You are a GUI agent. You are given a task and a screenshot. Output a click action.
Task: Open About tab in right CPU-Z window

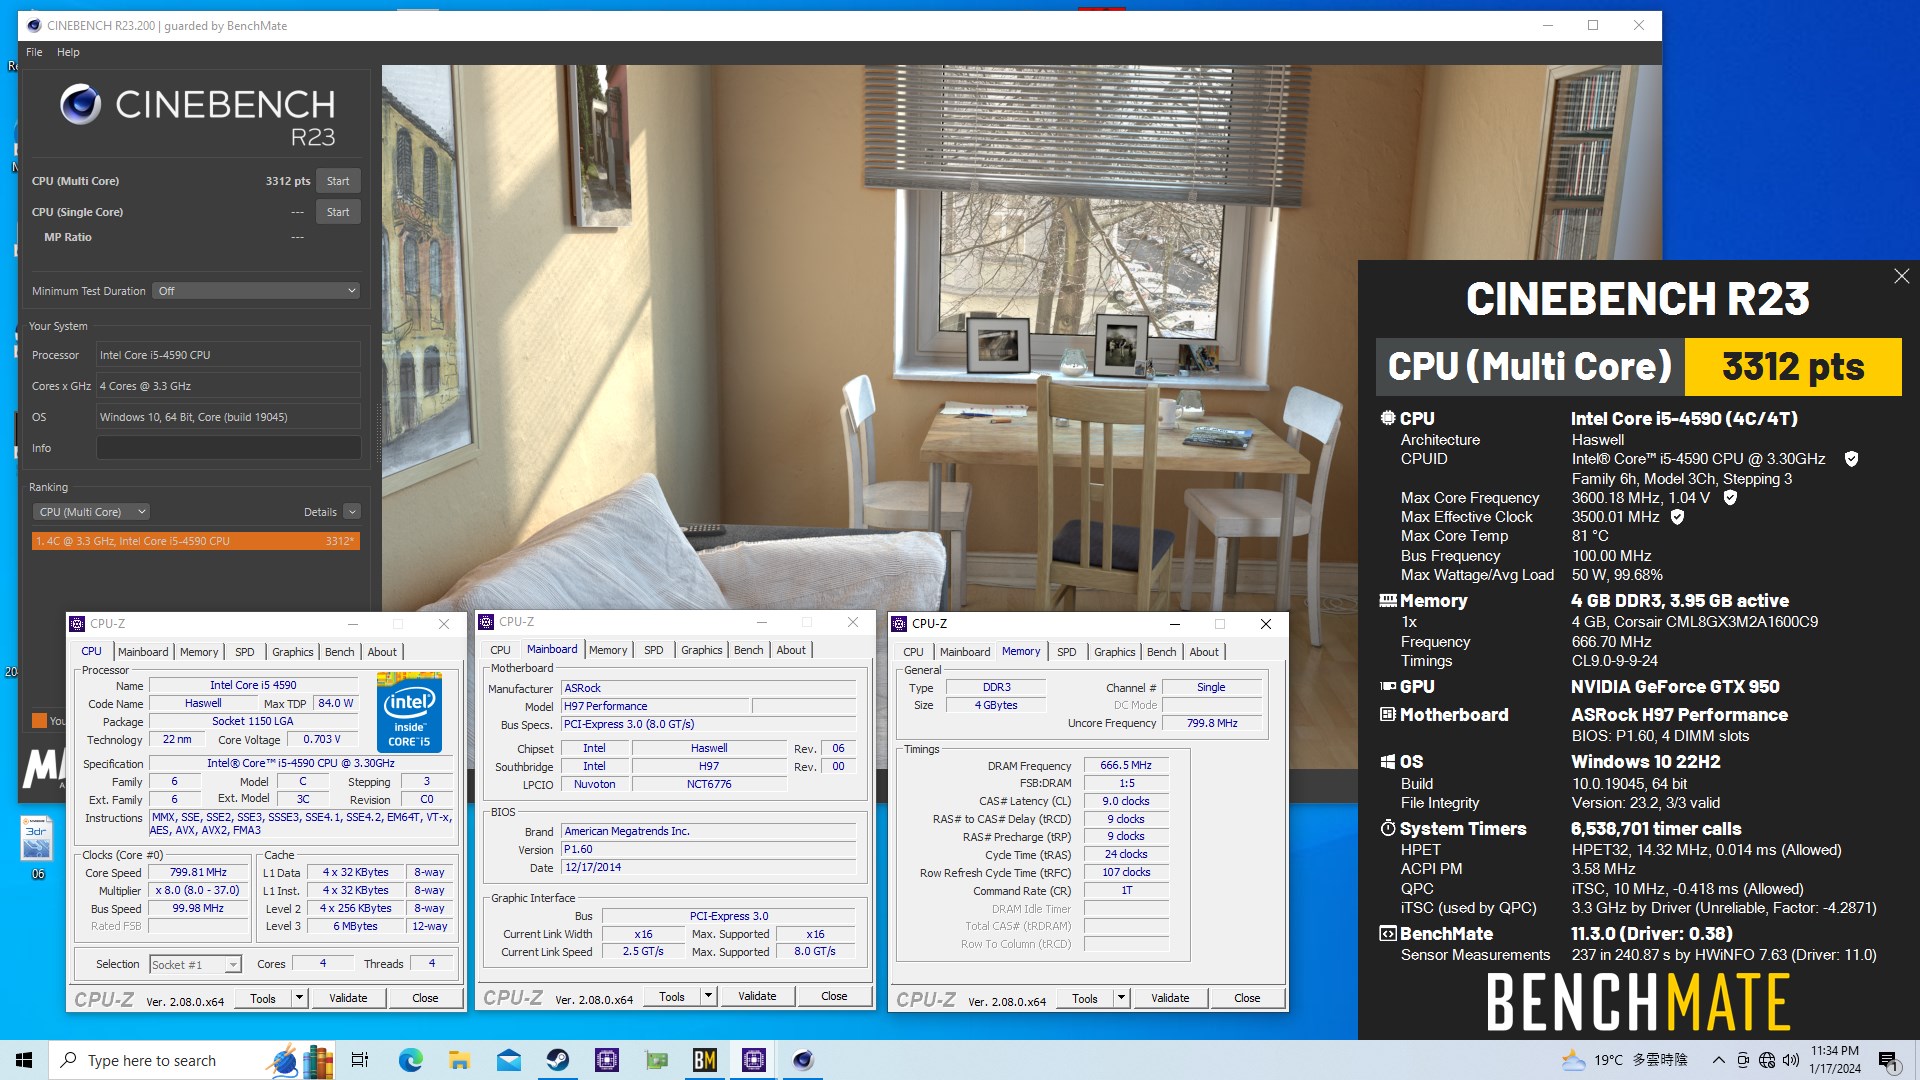click(1204, 652)
